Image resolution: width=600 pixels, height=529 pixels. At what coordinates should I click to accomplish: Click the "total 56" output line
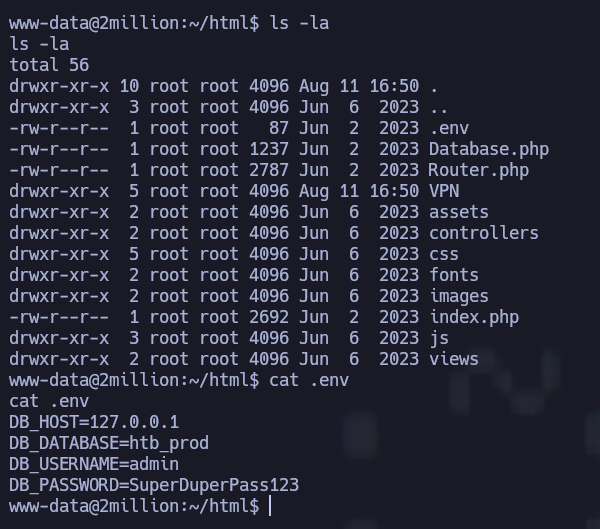tap(43, 65)
